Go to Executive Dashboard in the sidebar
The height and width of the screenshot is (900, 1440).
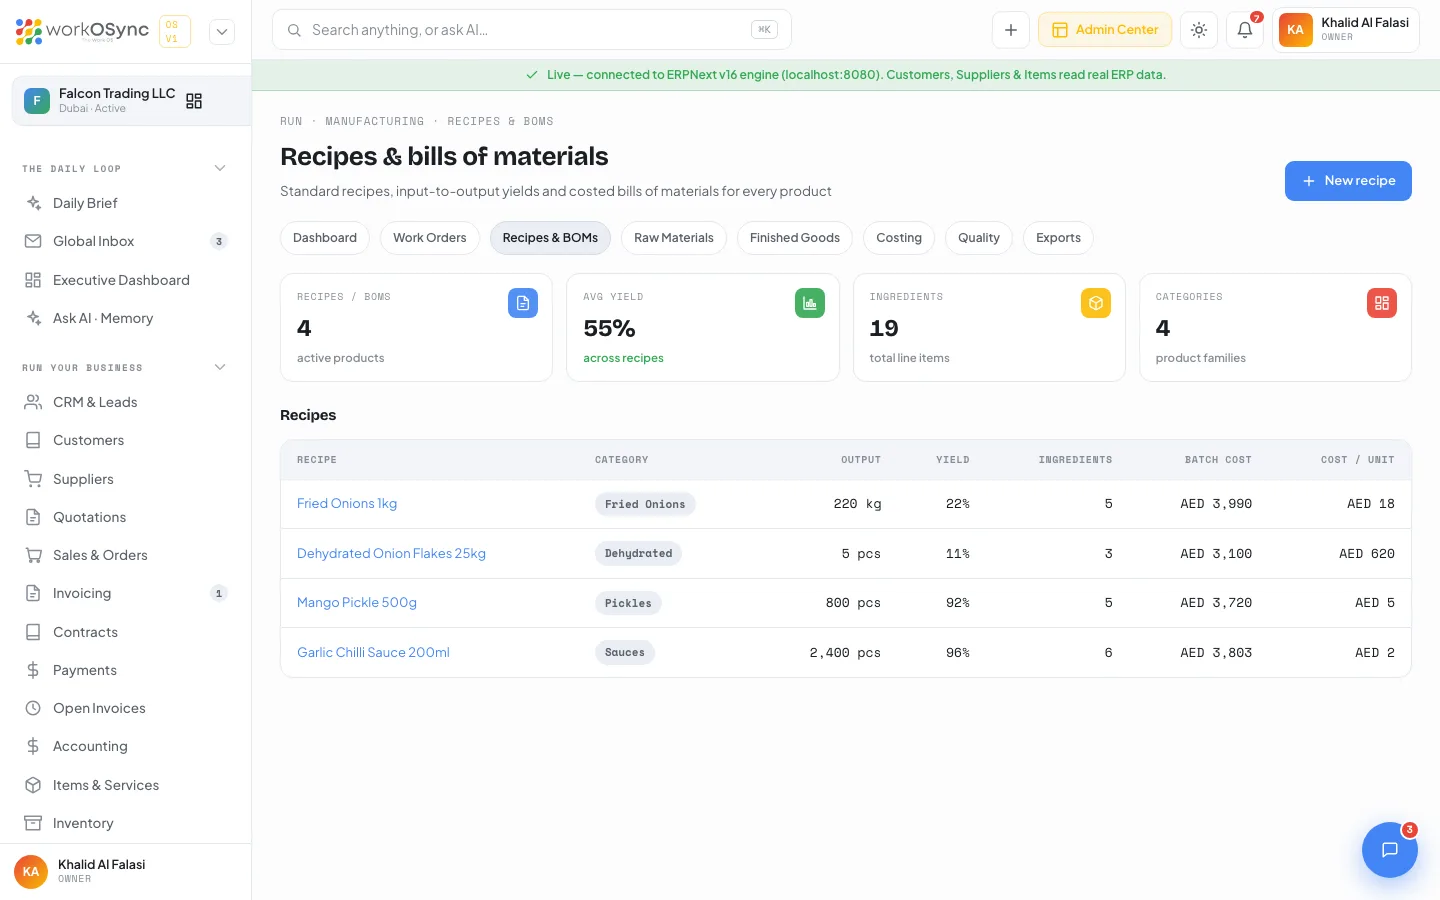click(125, 280)
